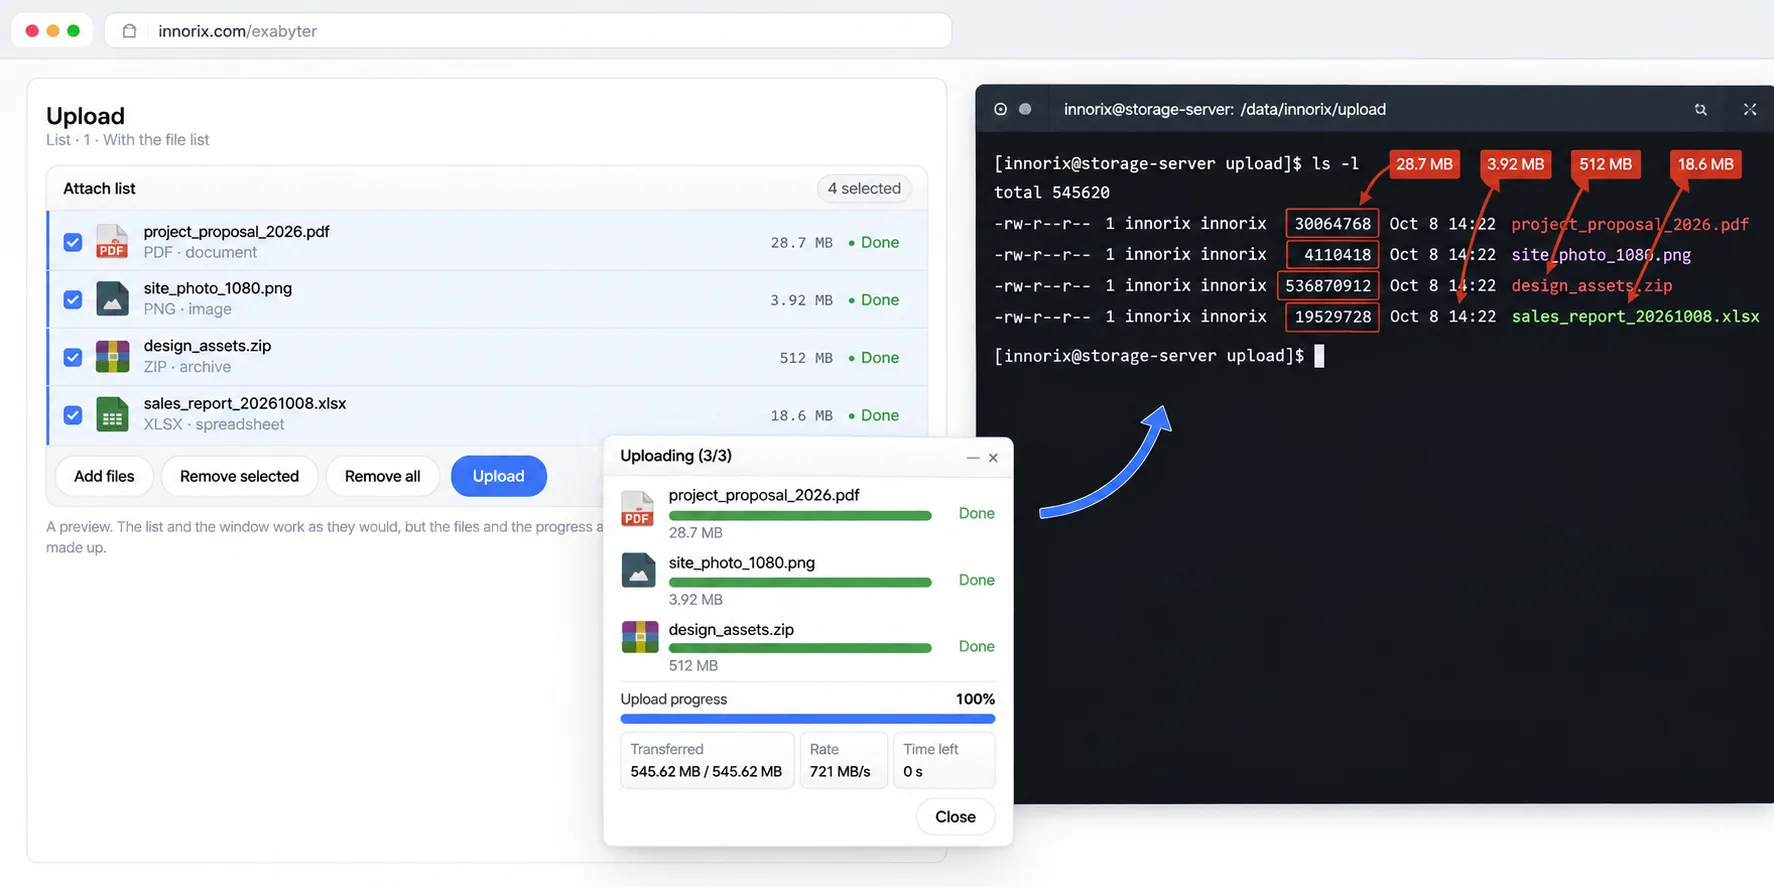This screenshot has width=1774, height=887.
Task: Click design_assets.zip name in Attach list
Action: [207, 346]
